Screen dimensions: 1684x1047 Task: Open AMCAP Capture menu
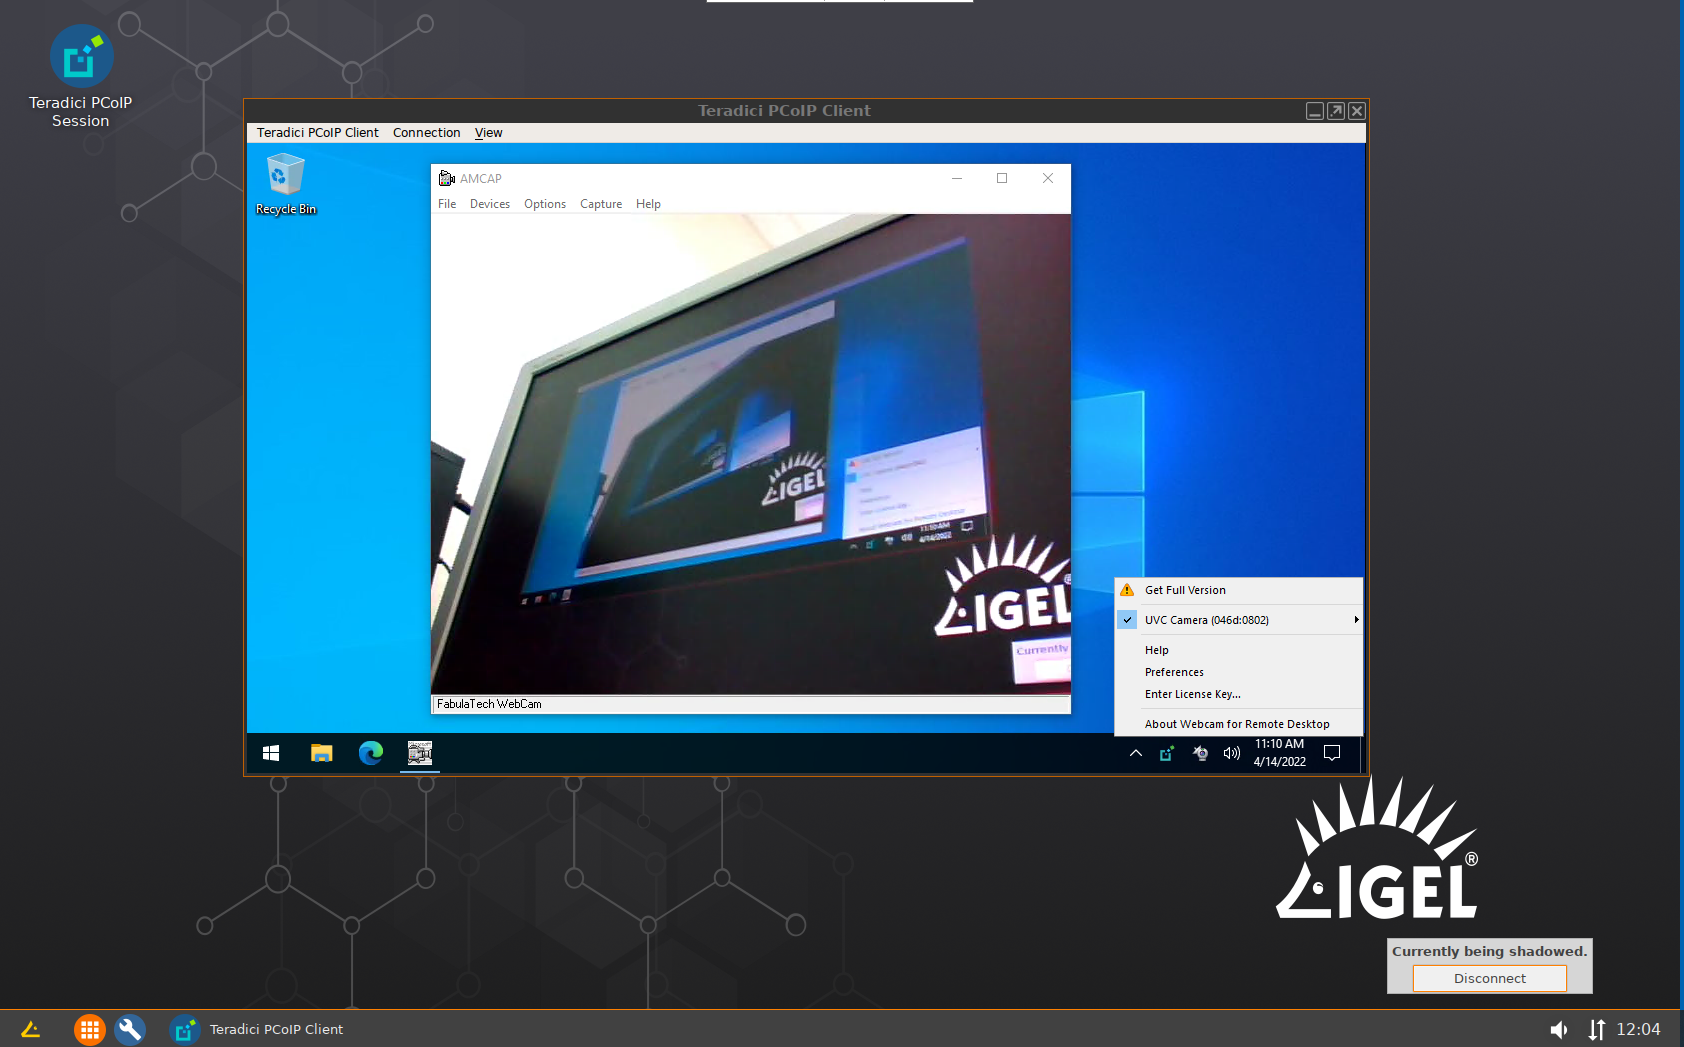601,204
